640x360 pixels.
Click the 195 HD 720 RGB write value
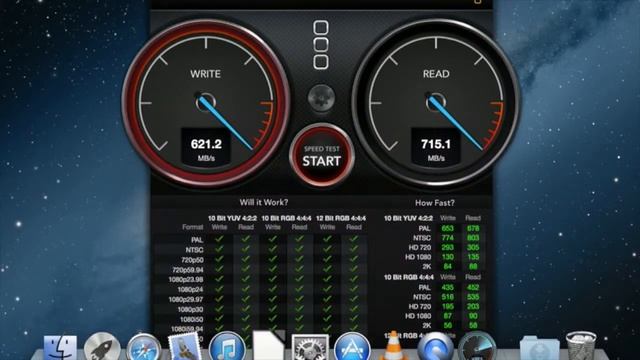pos(447,307)
